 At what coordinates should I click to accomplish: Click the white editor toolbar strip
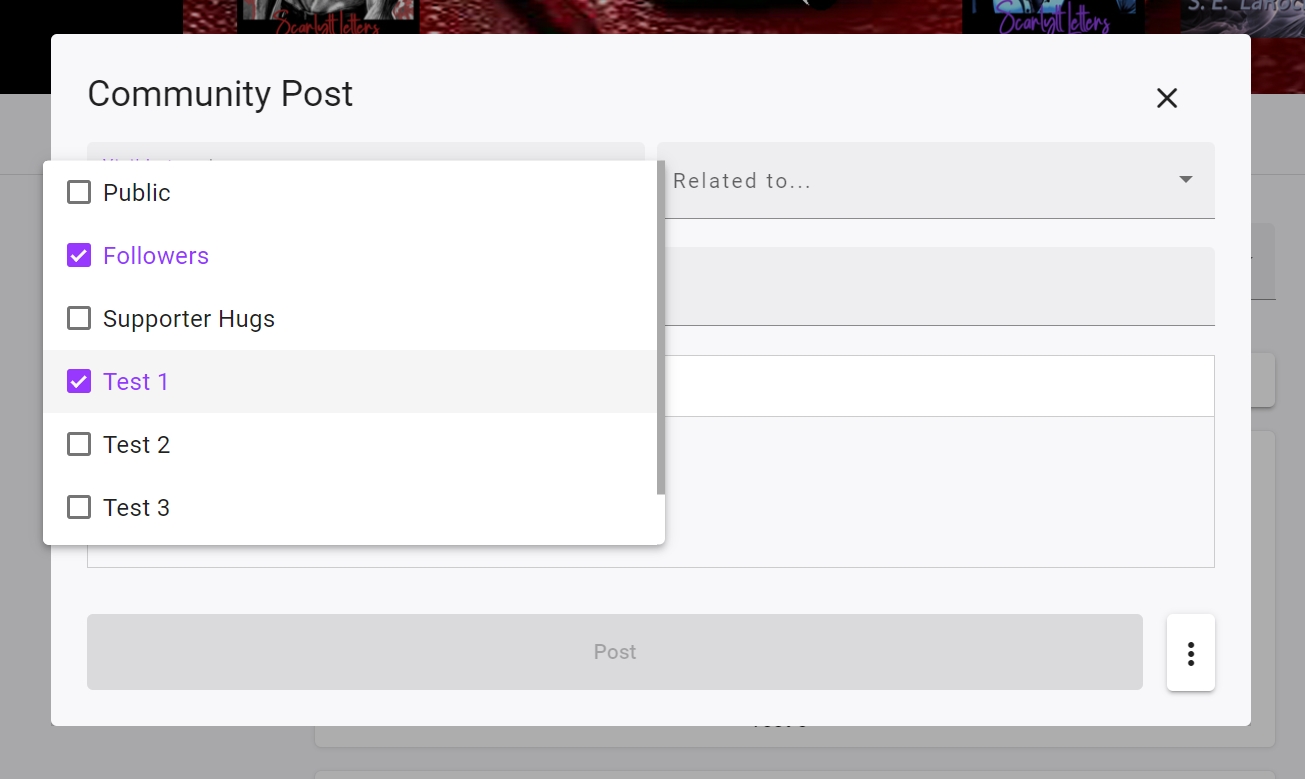click(x=940, y=386)
